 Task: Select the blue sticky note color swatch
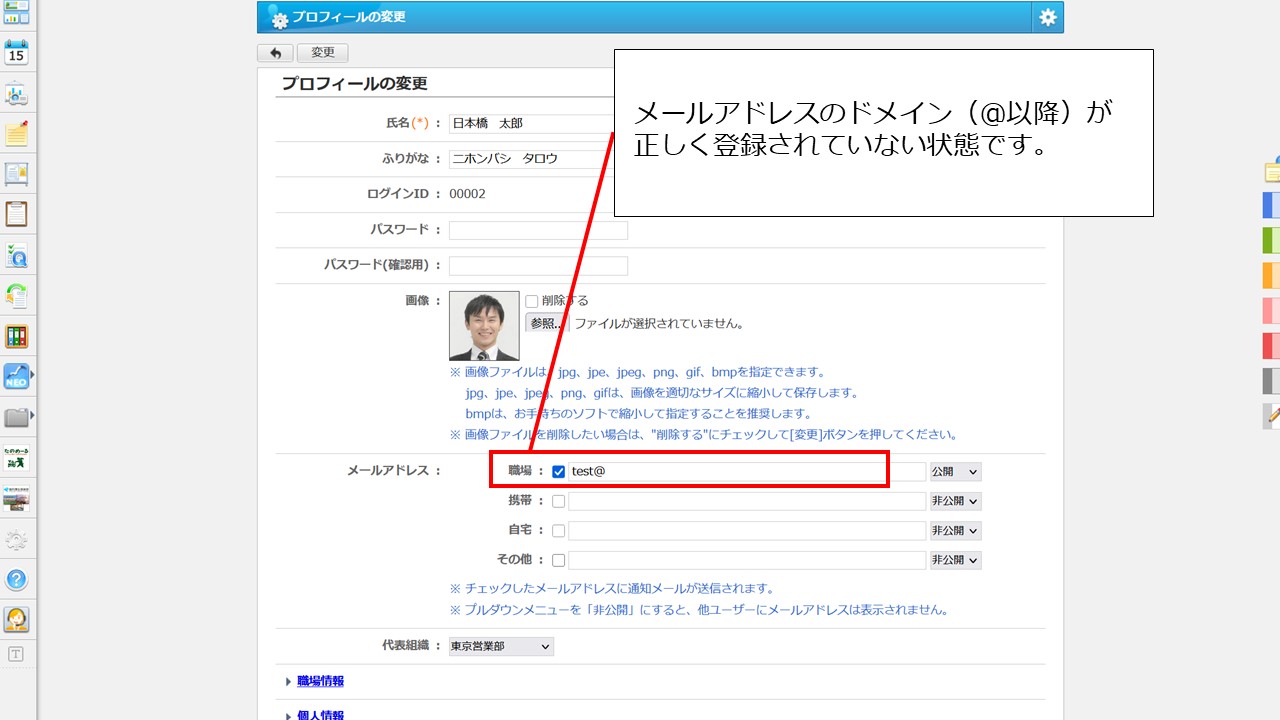point(1269,205)
